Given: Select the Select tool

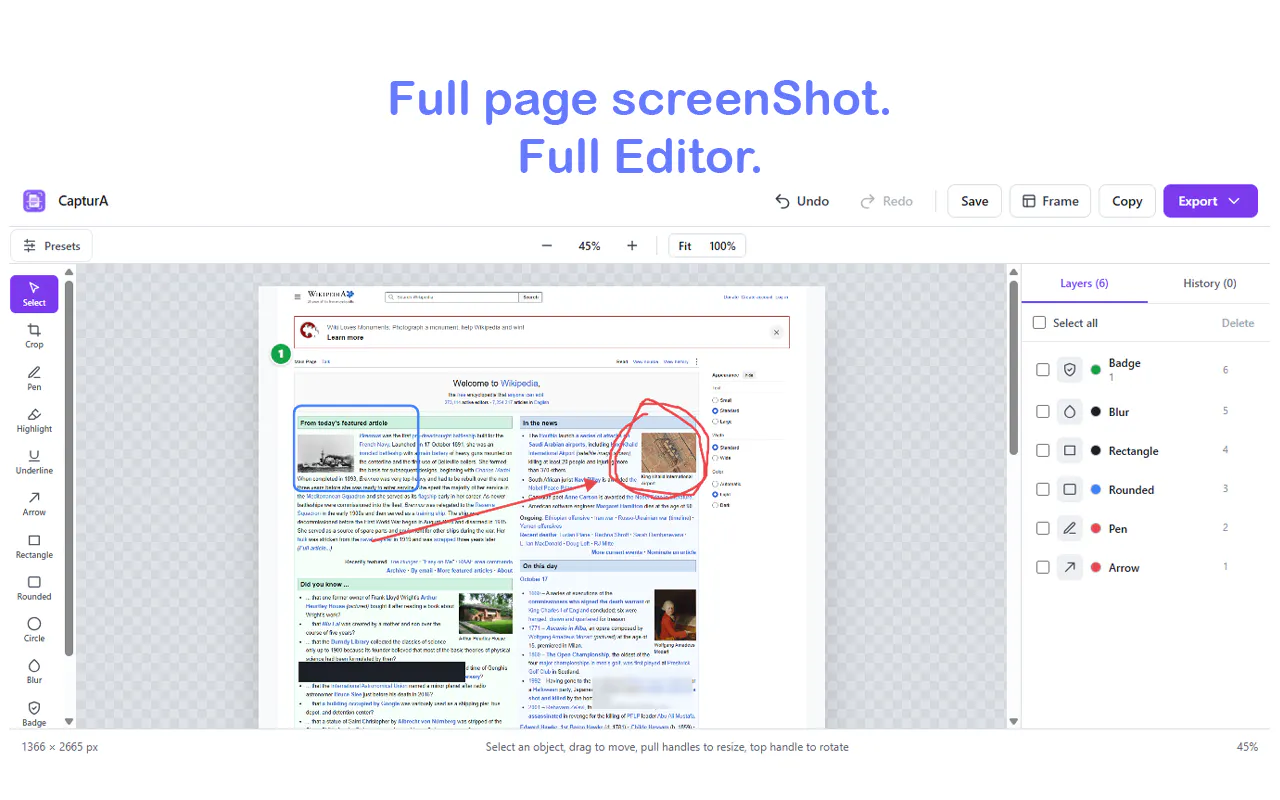Looking at the screenshot, I should pos(34,293).
